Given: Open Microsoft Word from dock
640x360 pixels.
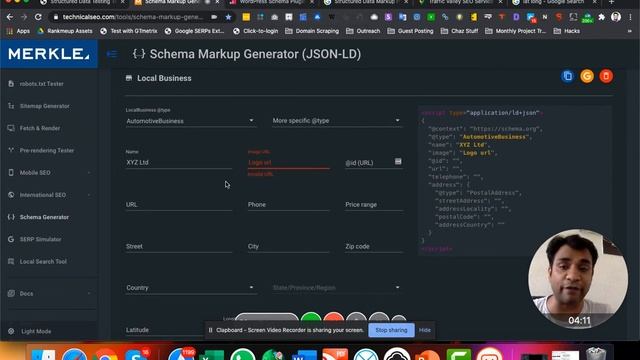Looking at the screenshot, I should pyautogui.click(x=304, y=354).
